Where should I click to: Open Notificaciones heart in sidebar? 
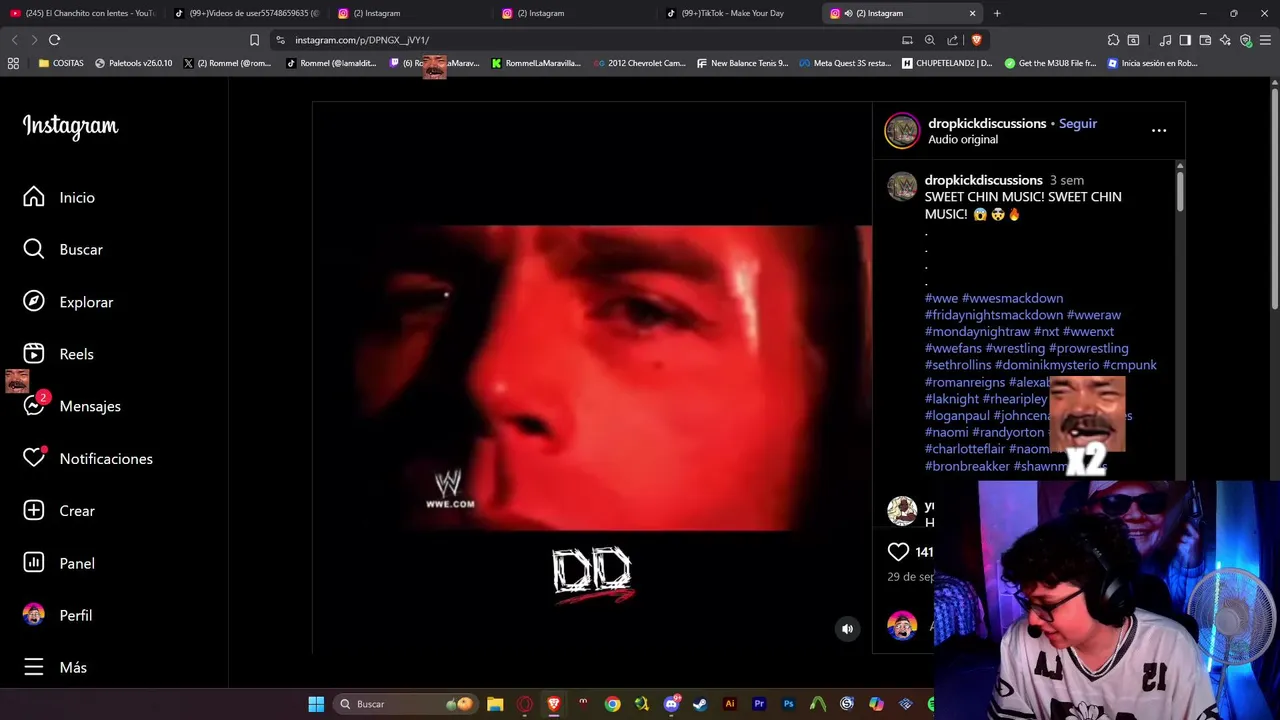[88, 458]
